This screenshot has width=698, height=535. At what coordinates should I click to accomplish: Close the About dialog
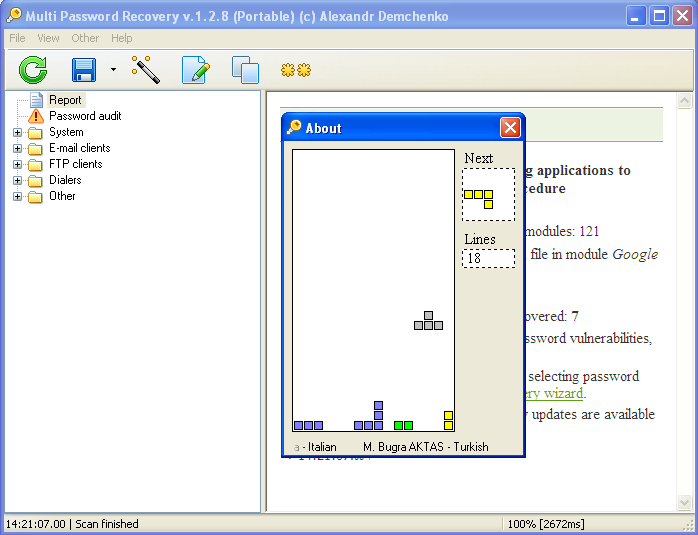click(510, 128)
